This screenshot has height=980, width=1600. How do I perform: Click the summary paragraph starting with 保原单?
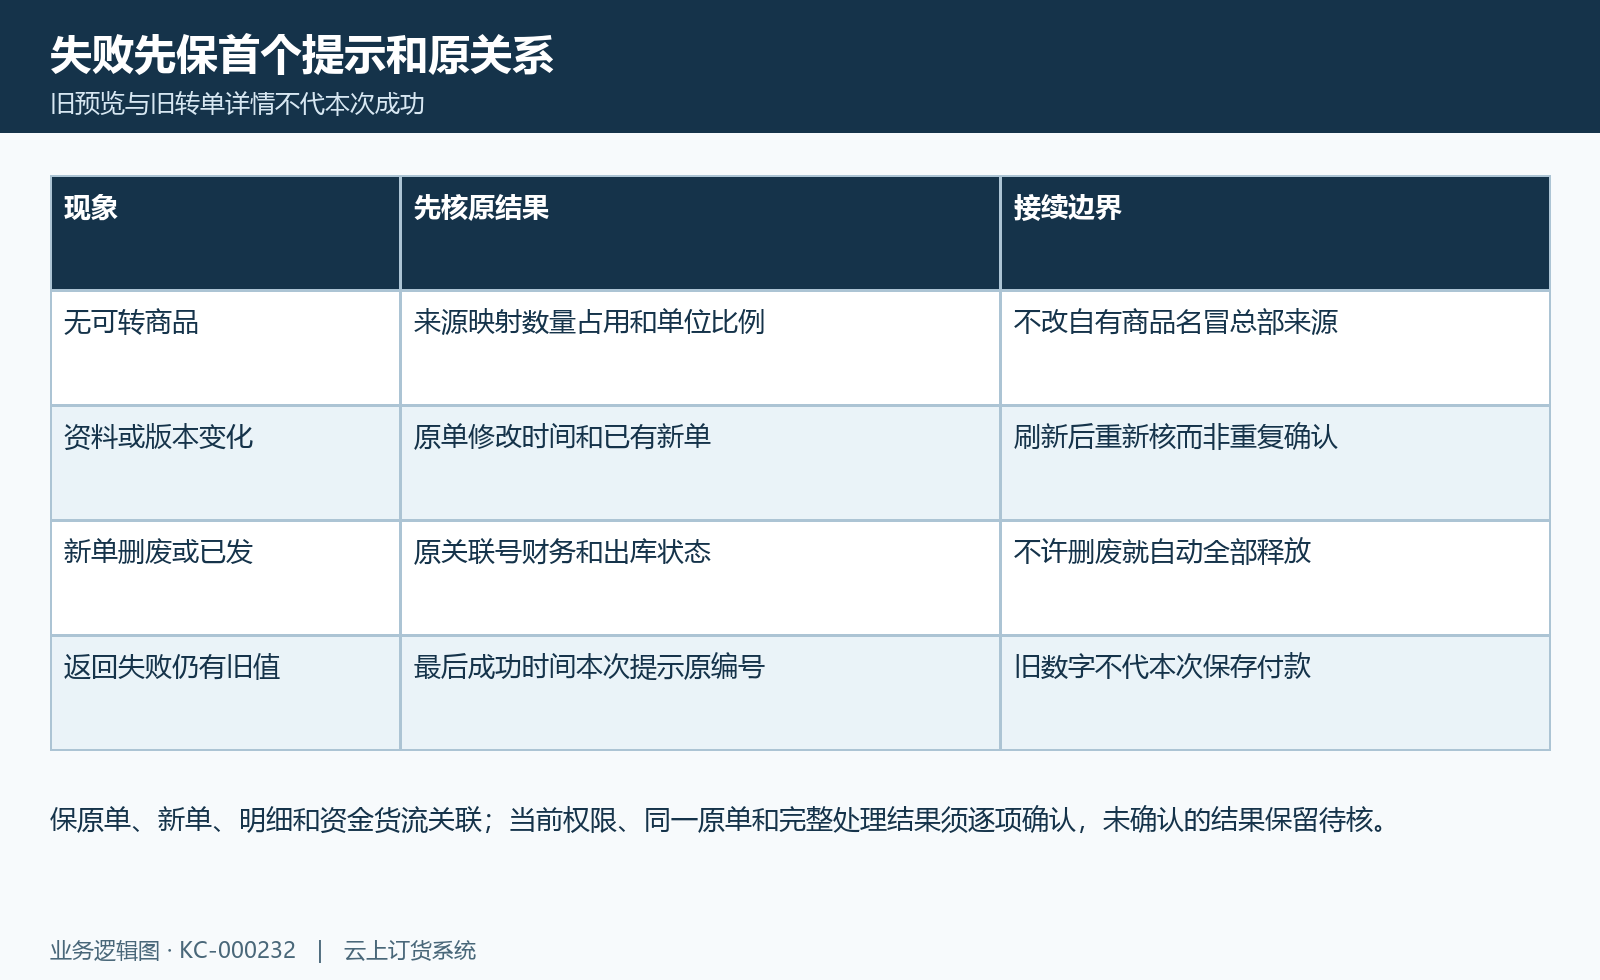click(x=720, y=820)
